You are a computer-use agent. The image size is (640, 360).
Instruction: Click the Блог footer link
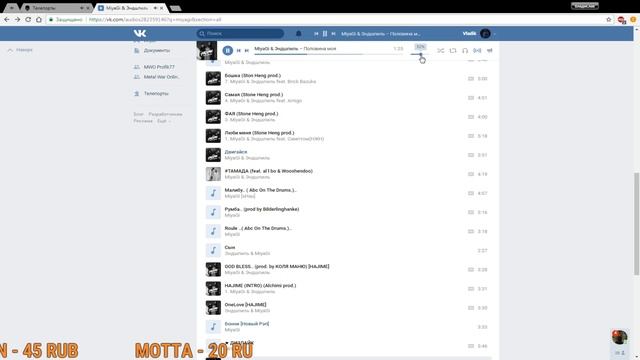(x=138, y=114)
